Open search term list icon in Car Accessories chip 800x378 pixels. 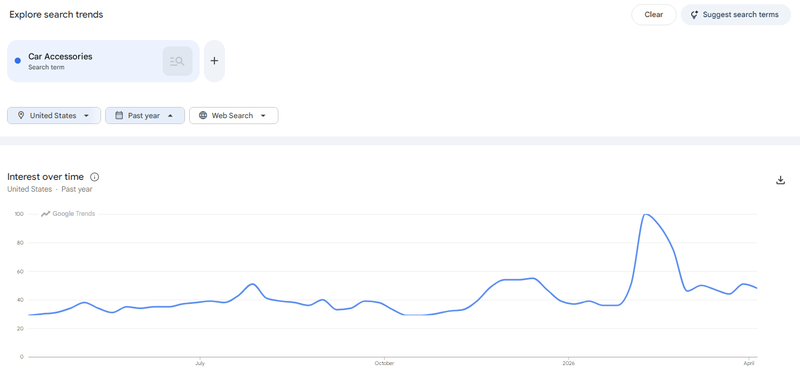click(178, 61)
